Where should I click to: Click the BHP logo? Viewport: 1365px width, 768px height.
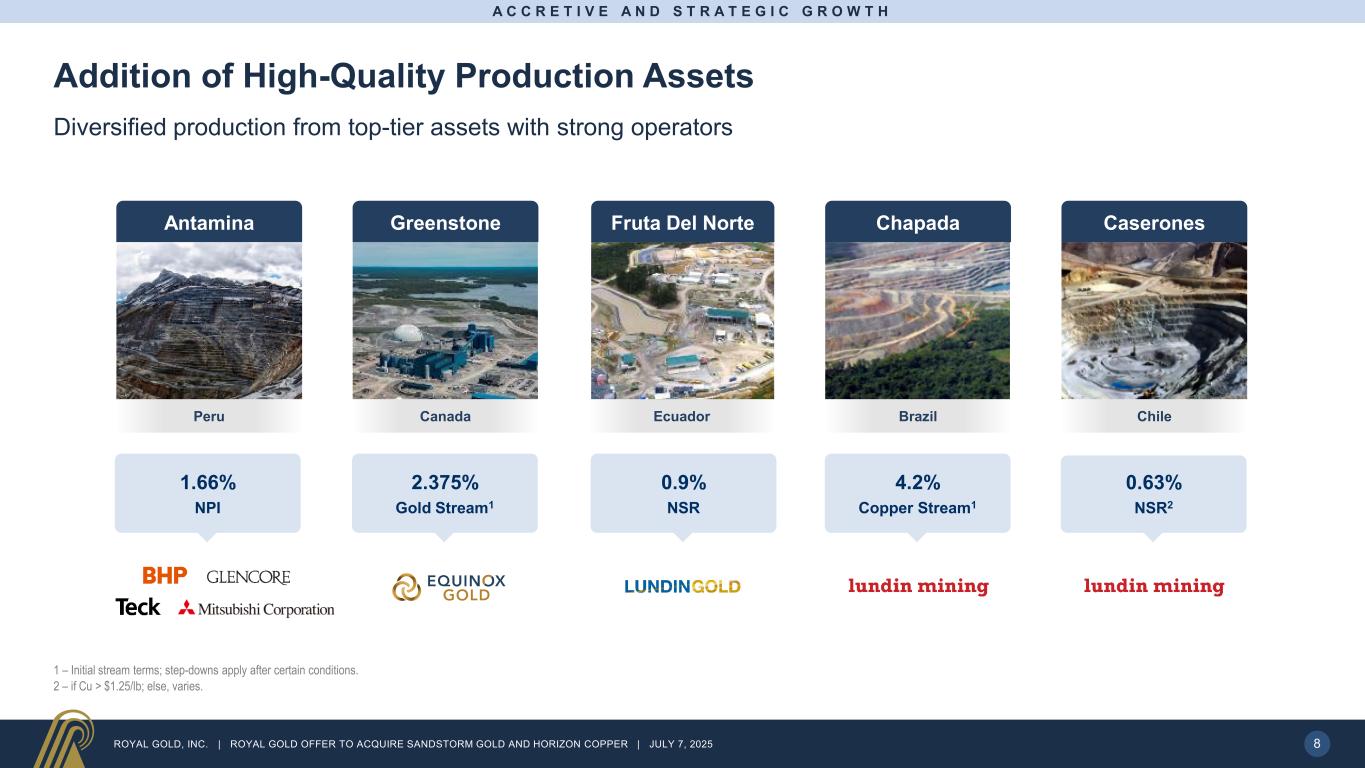(165, 577)
